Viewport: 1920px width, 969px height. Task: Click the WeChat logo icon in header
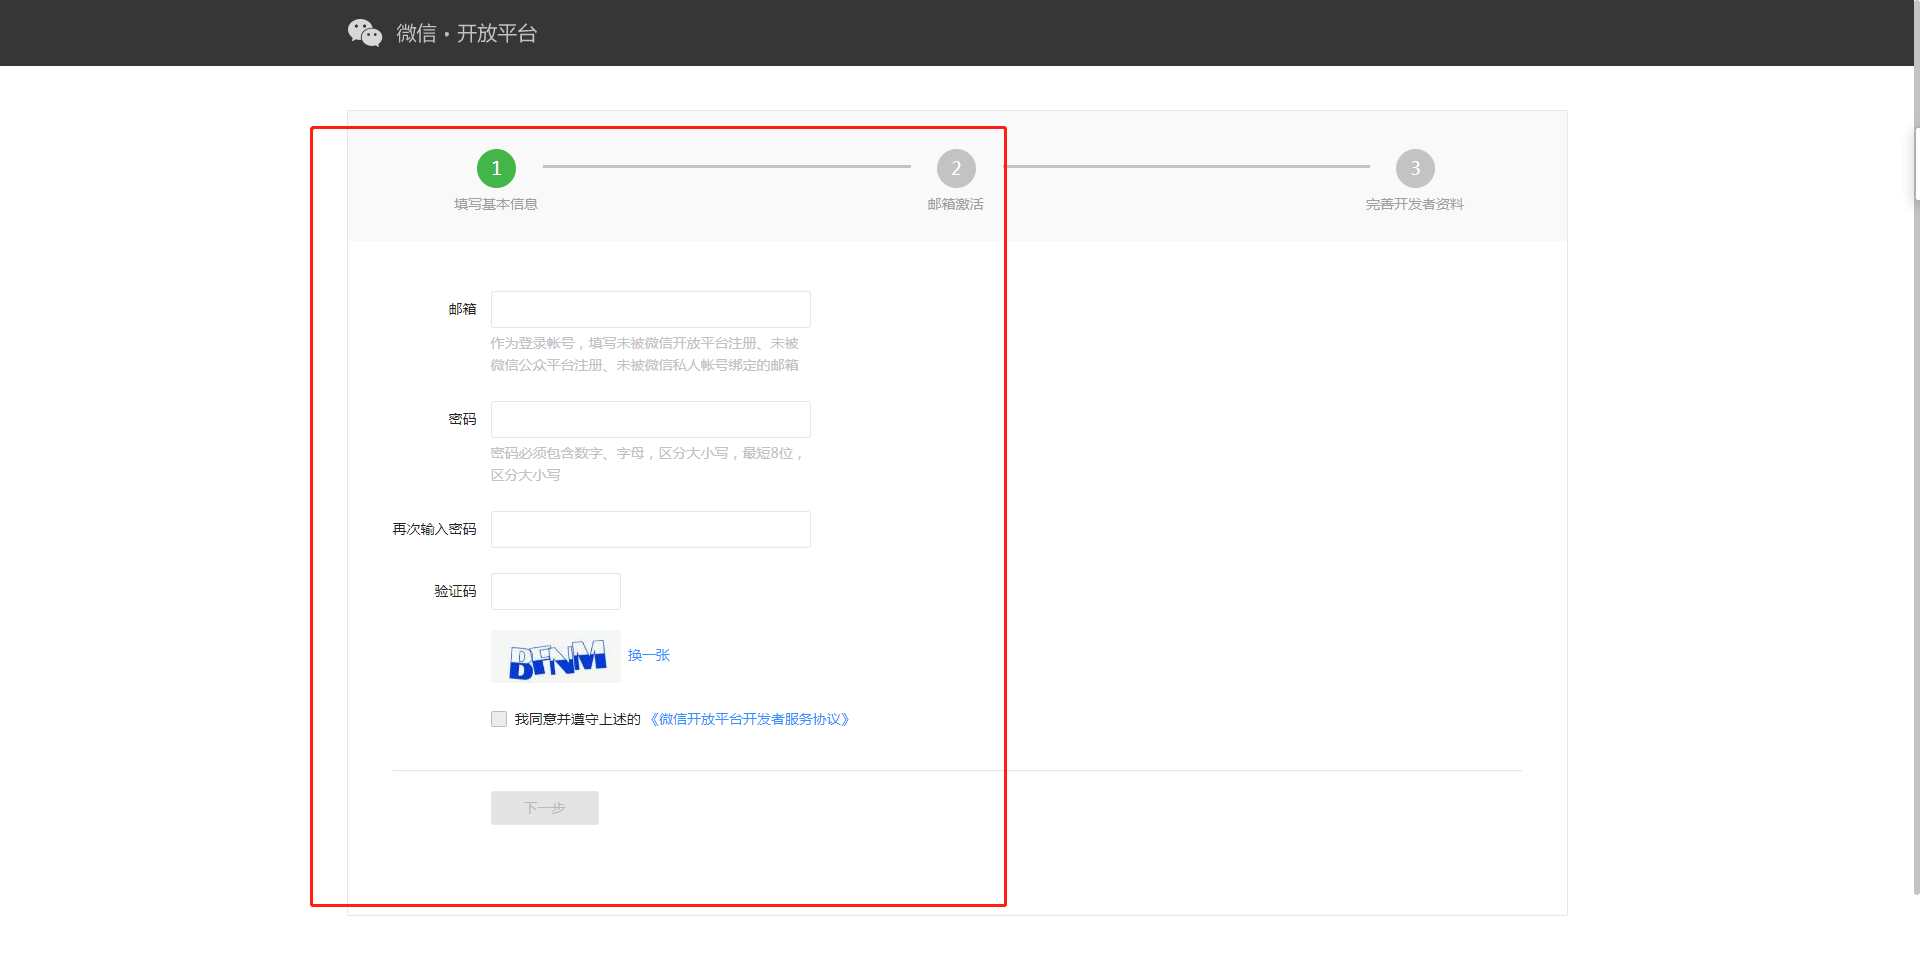tap(365, 33)
